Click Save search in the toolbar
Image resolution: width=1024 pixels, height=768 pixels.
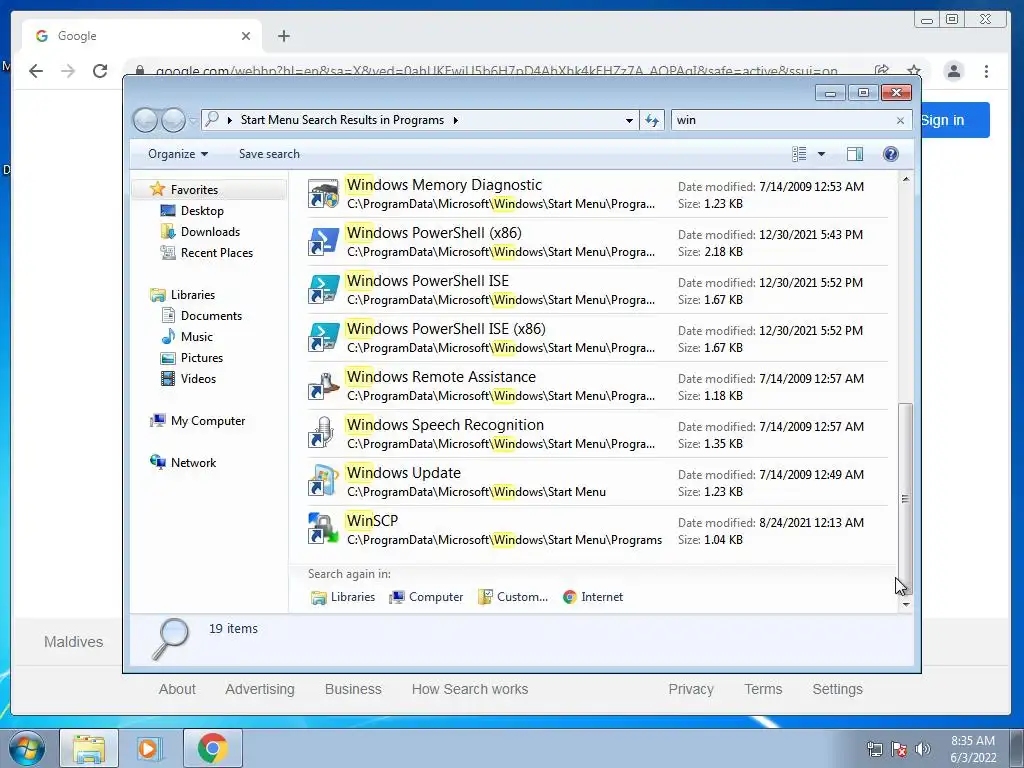(x=269, y=154)
